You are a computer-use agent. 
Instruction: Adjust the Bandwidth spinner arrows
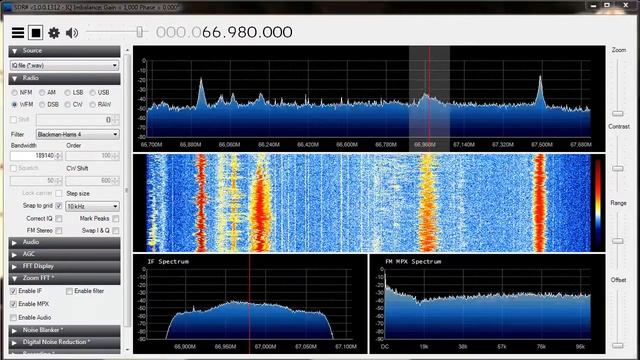(59, 156)
